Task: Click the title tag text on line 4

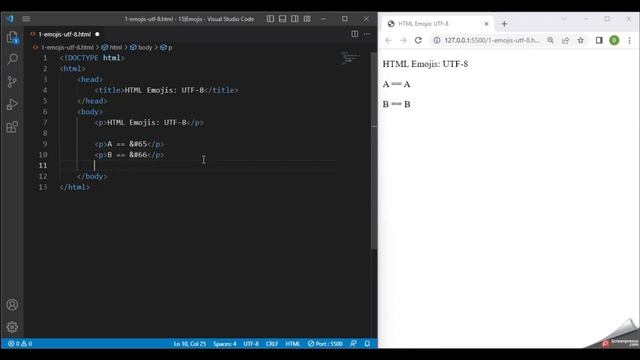Action: pyautogui.click(x=164, y=90)
